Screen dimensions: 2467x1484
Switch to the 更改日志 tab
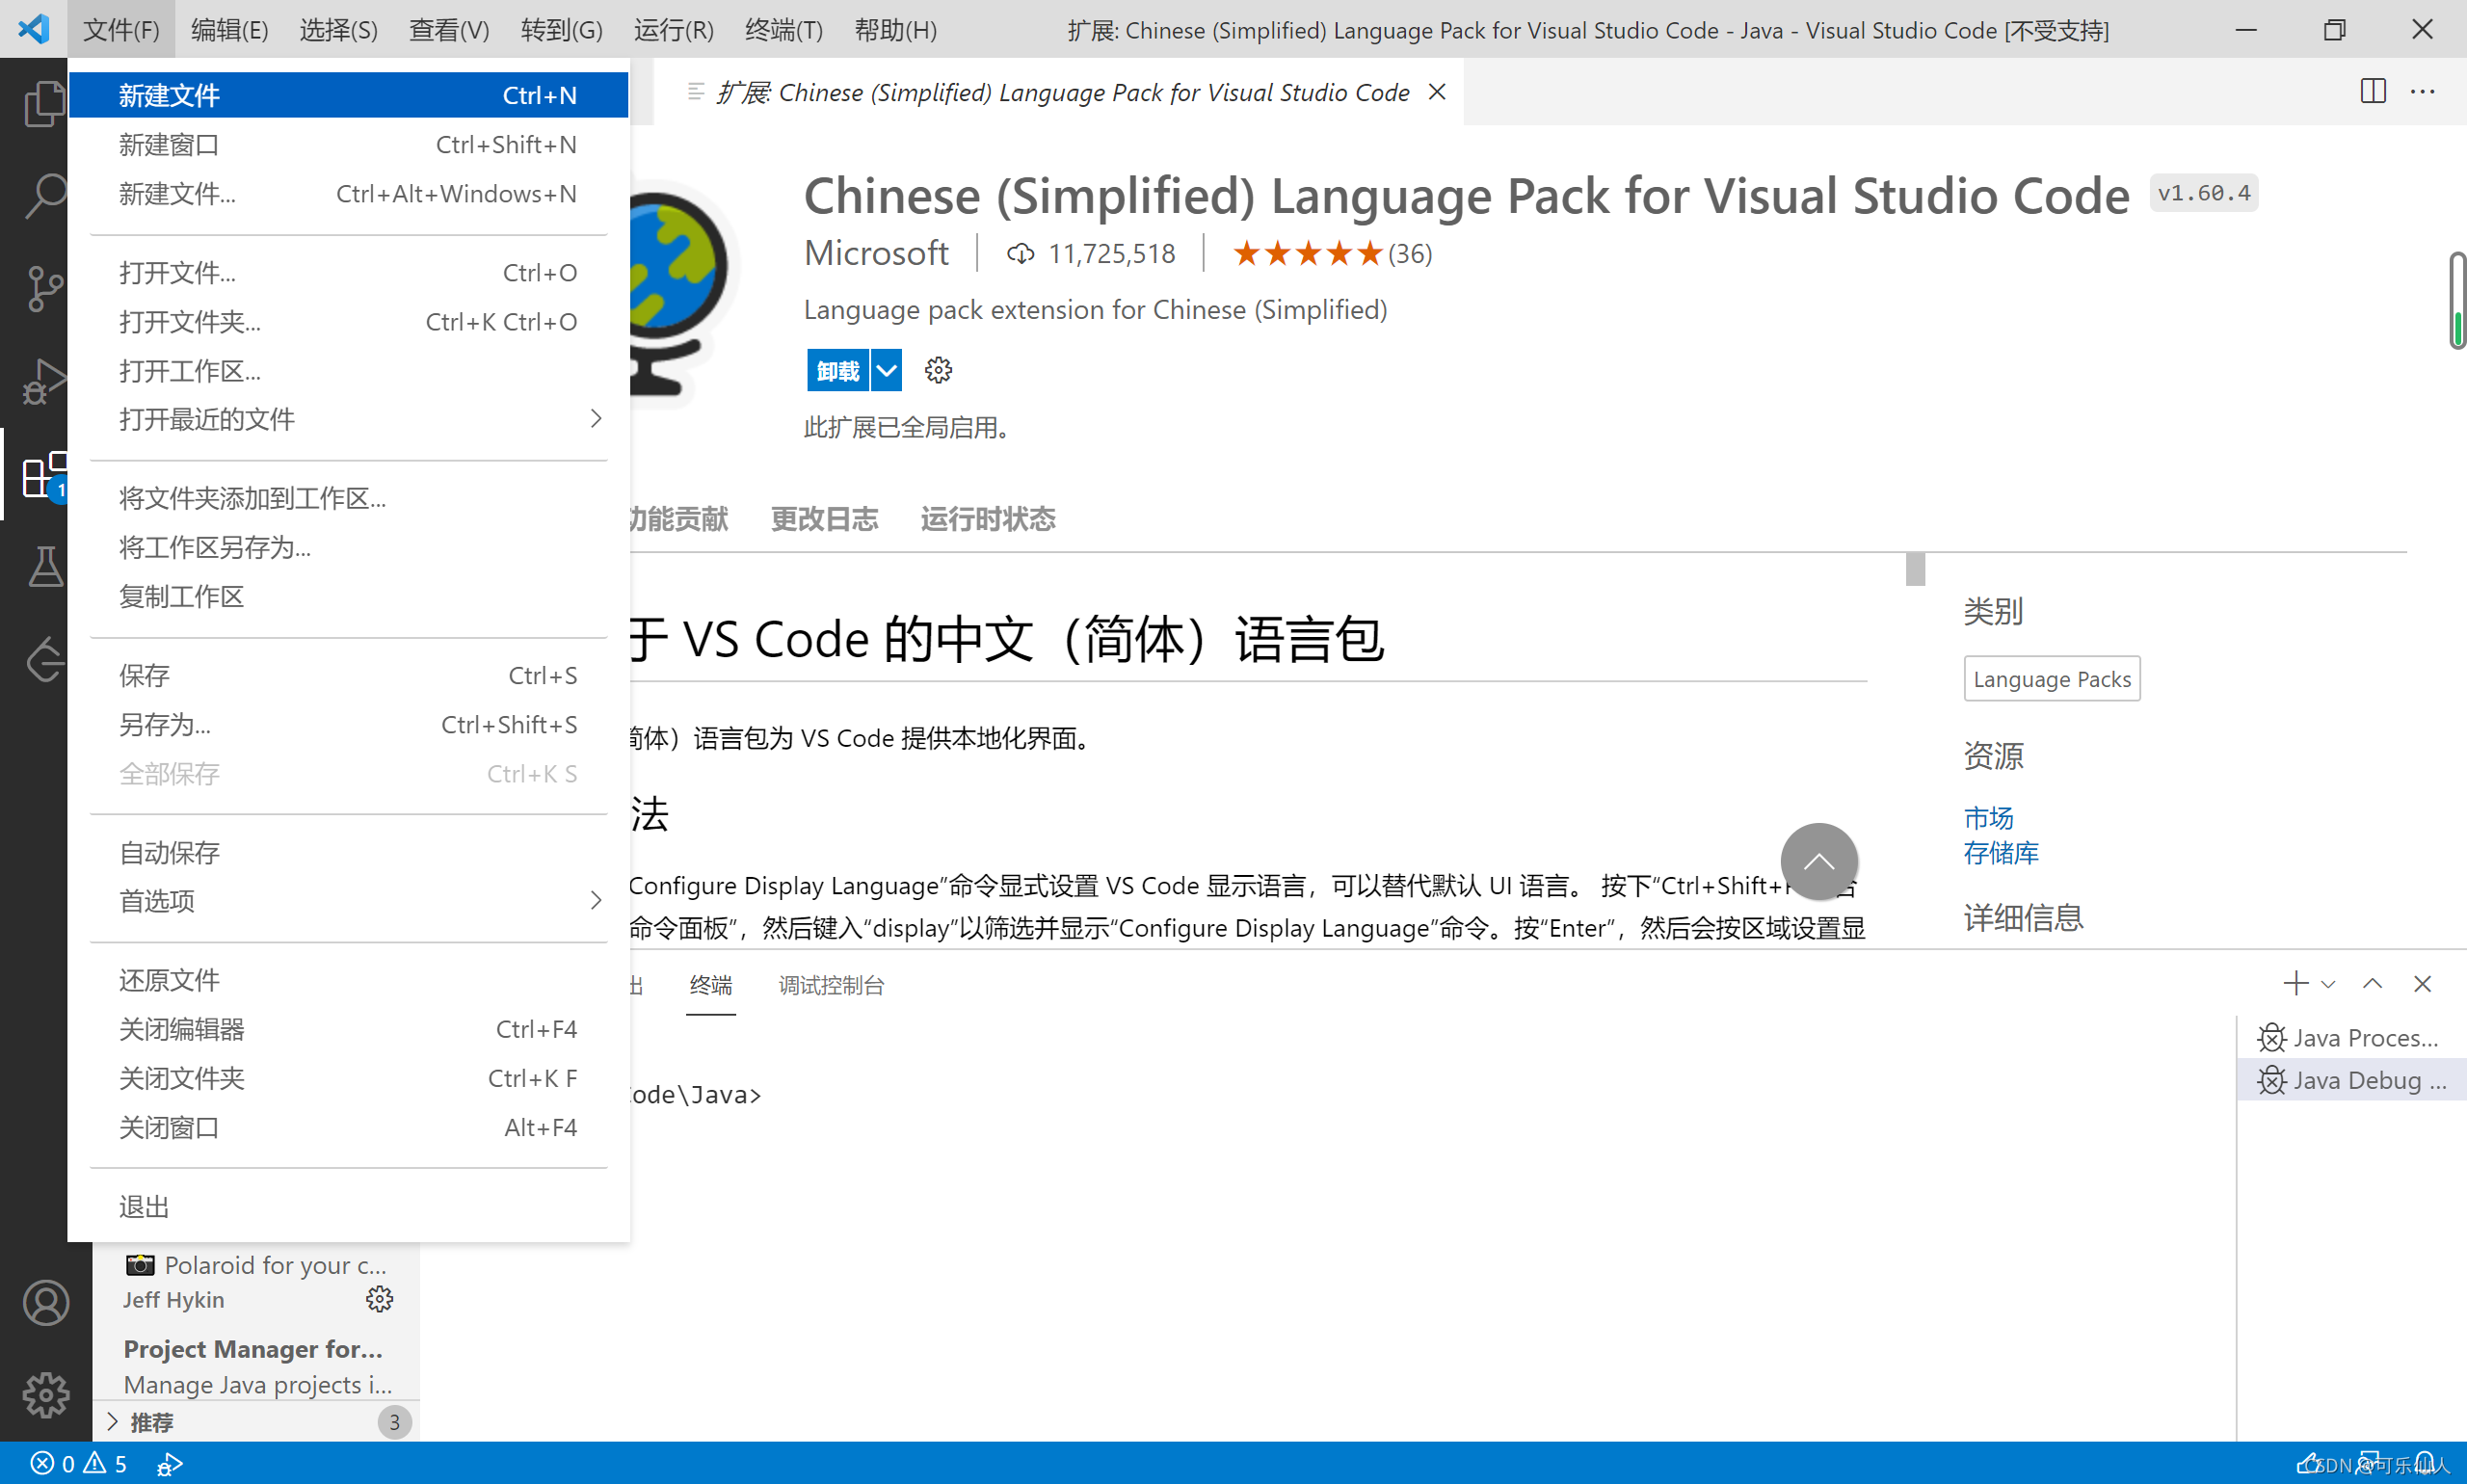[825, 518]
